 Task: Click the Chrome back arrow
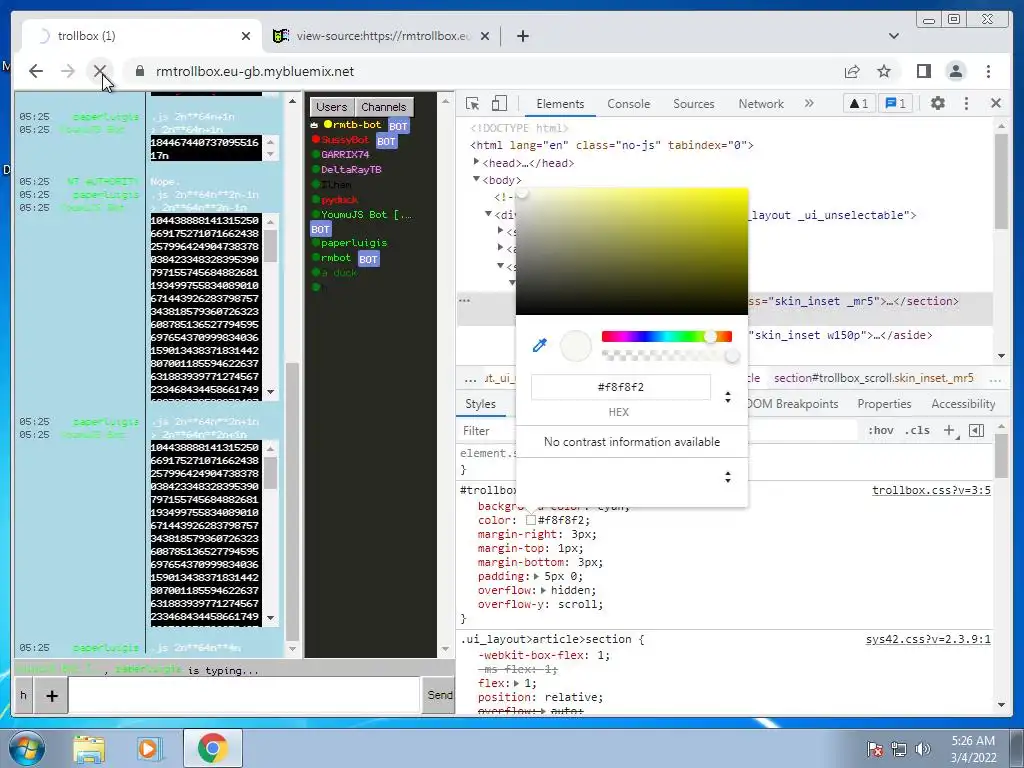36,71
